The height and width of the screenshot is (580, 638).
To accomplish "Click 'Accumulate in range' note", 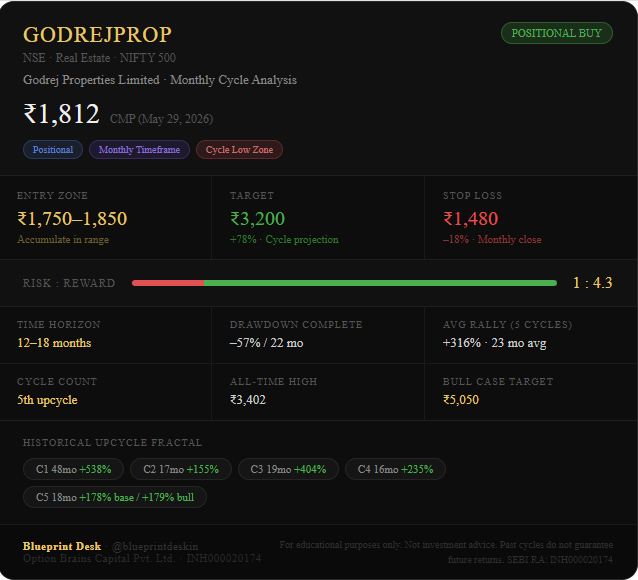I will pos(63,240).
